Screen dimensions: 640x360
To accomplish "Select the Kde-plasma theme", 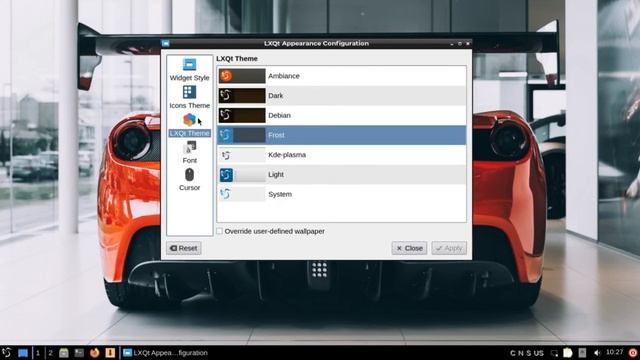I will click(x=342, y=155).
